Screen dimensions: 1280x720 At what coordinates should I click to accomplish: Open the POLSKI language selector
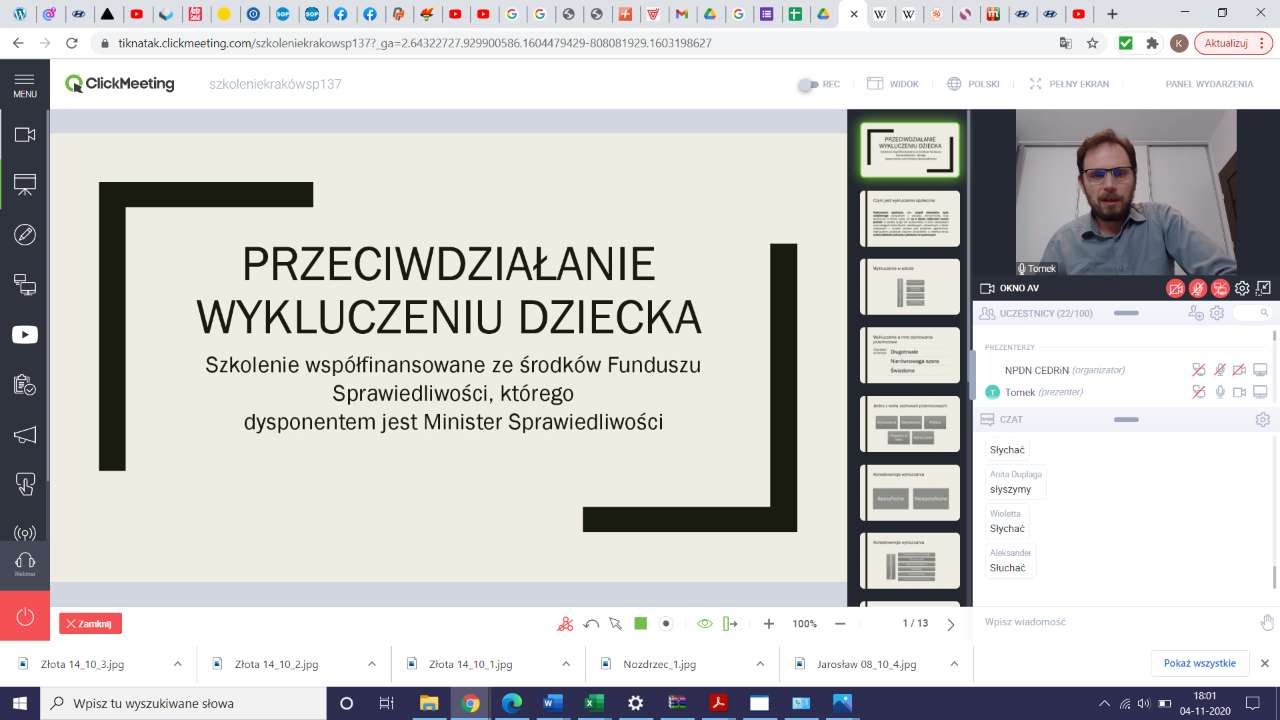point(973,84)
